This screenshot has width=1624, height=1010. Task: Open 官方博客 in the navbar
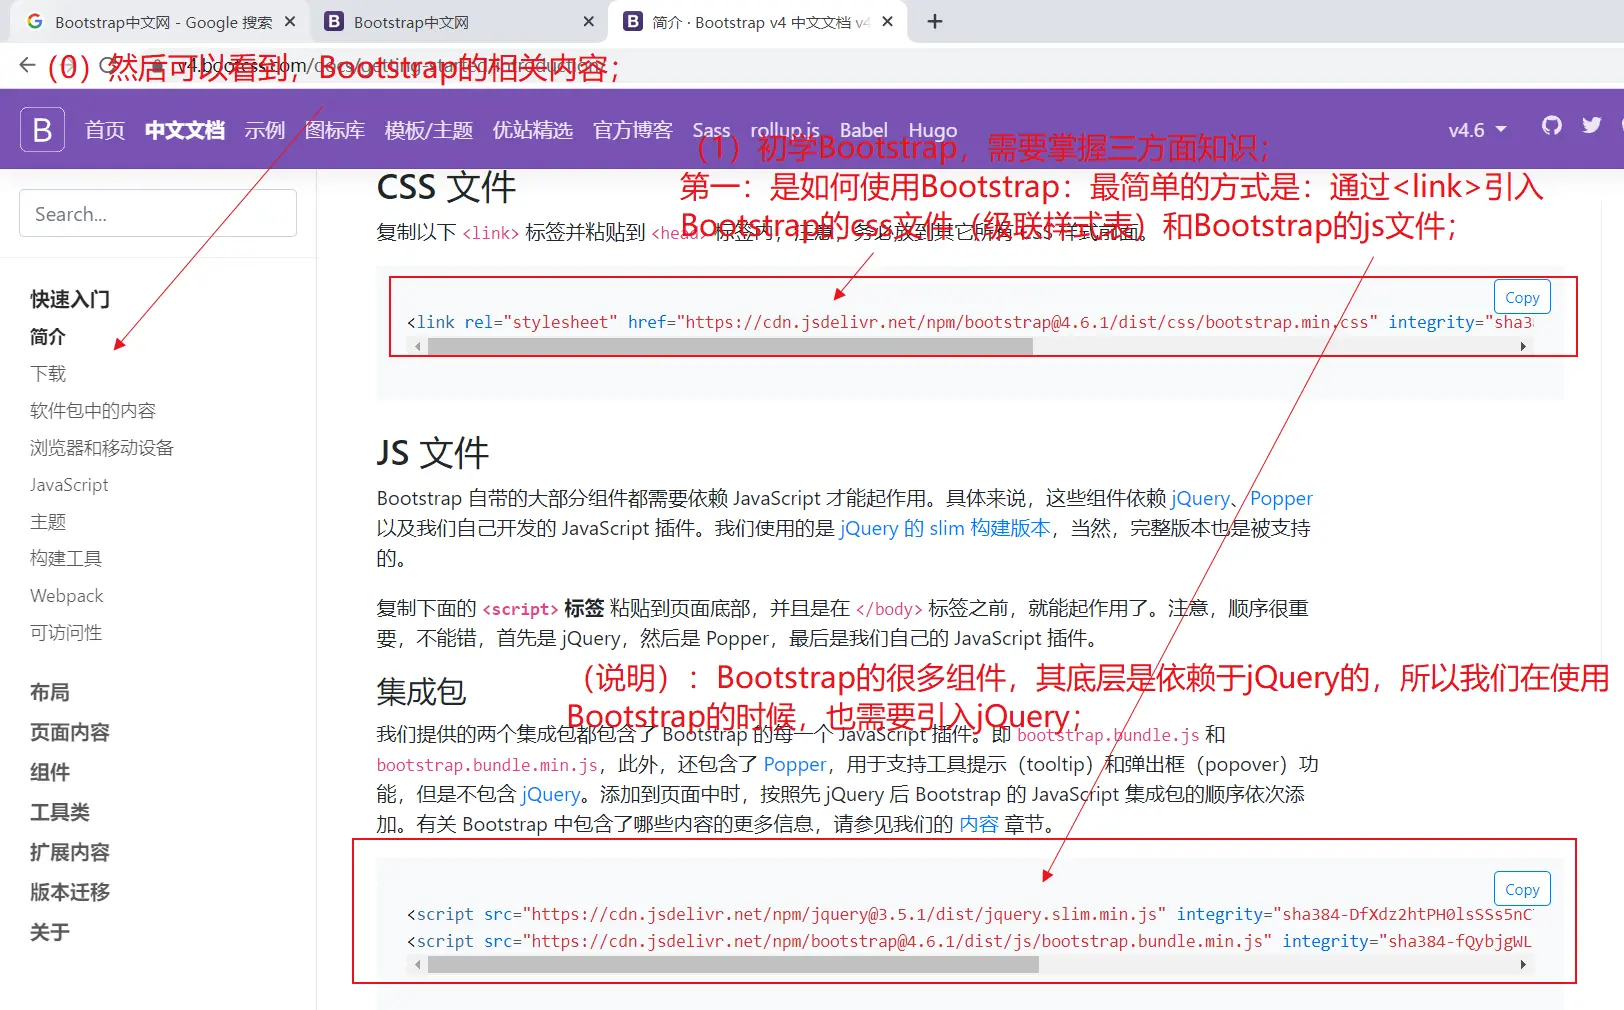pos(633,130)
